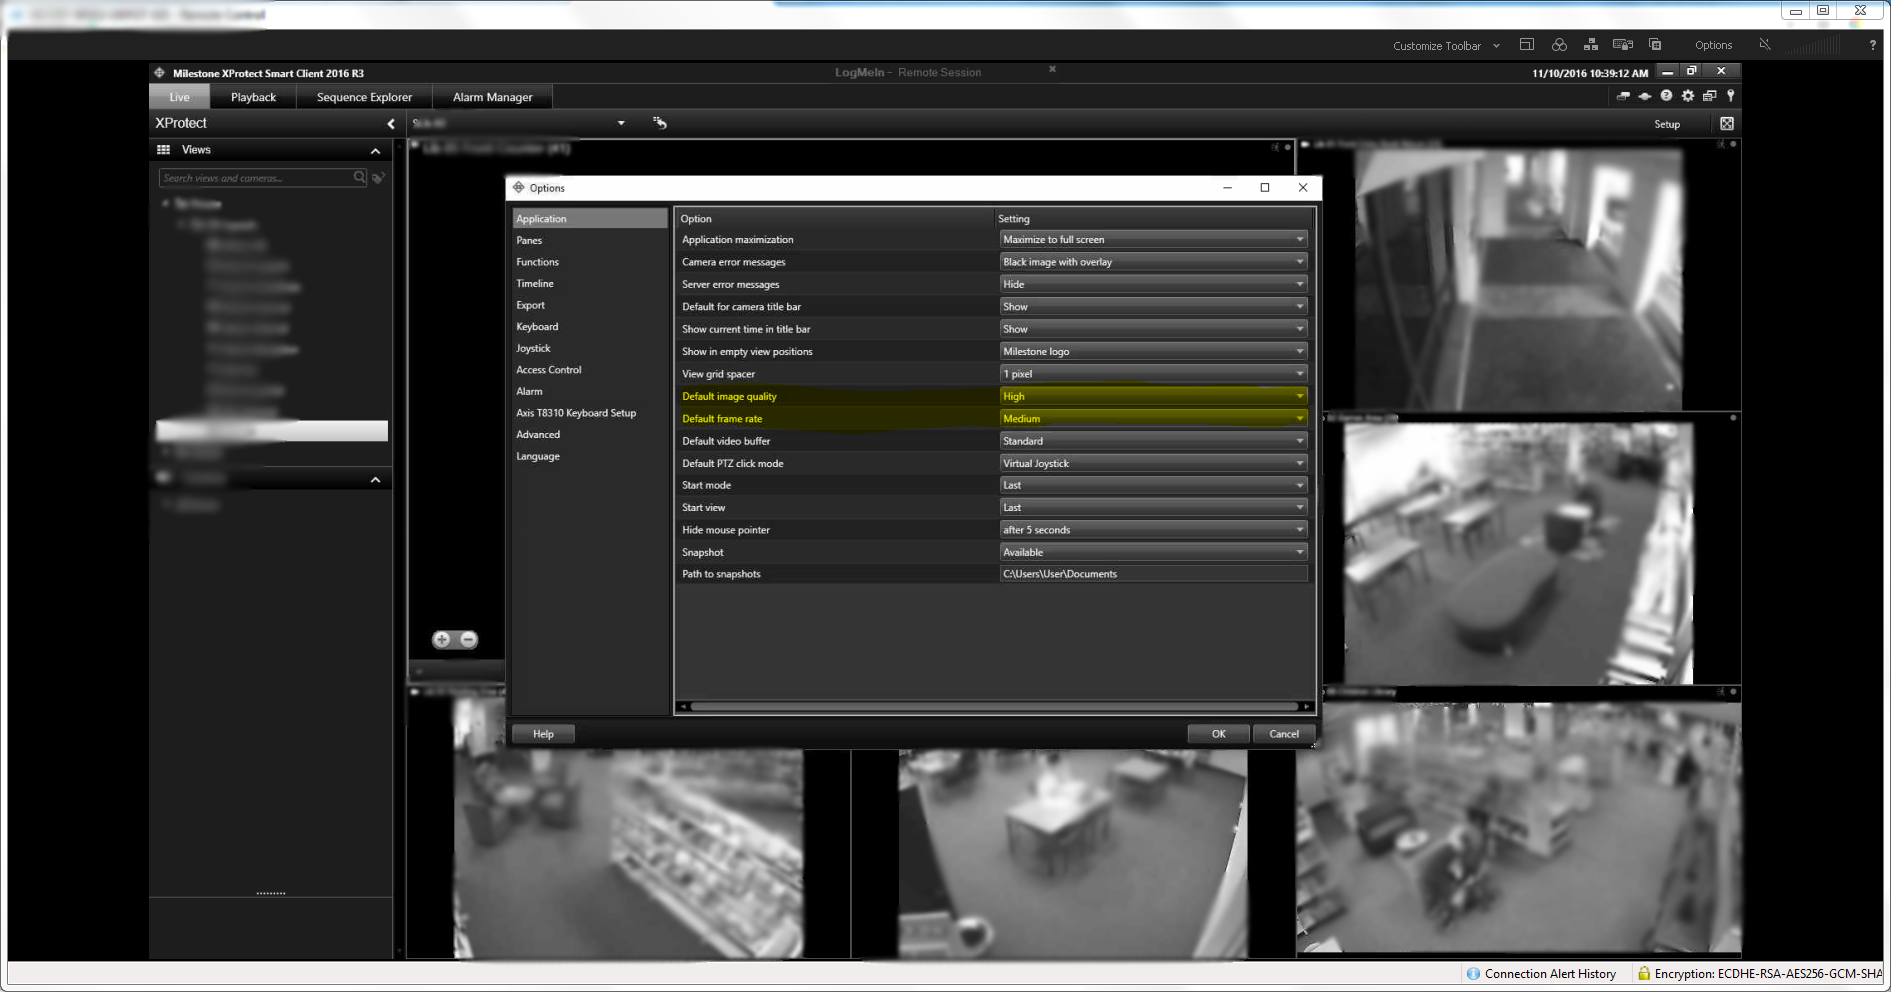This screenshot has height=992, width=1891.
Task: Click the Encryption lock status icon
Action: (1643, 973)
